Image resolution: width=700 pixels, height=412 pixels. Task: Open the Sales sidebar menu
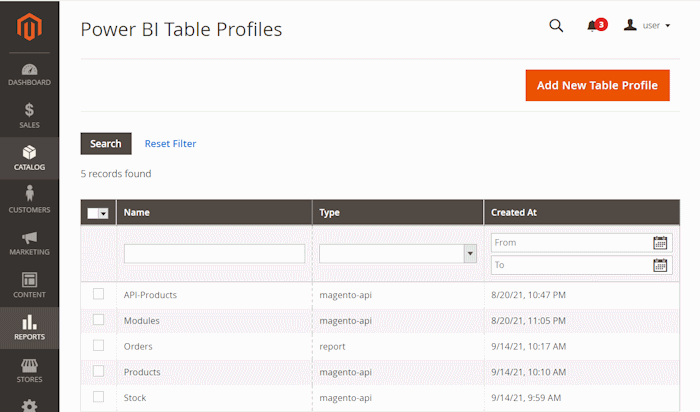pyautogui.click(x=29, y=116)
